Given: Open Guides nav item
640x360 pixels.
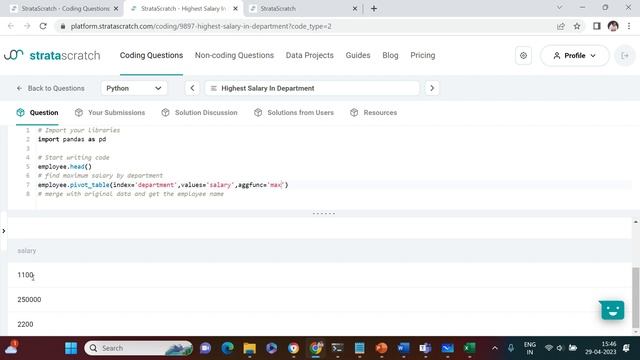Looking at the screenshot, I should click(358, 56).
